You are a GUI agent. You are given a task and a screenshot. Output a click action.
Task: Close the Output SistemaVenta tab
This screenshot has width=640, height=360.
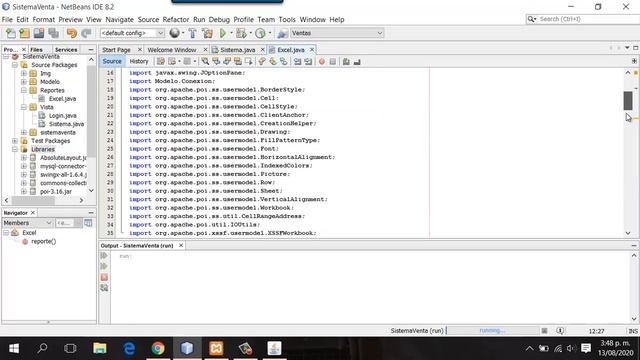click(181, 245)
